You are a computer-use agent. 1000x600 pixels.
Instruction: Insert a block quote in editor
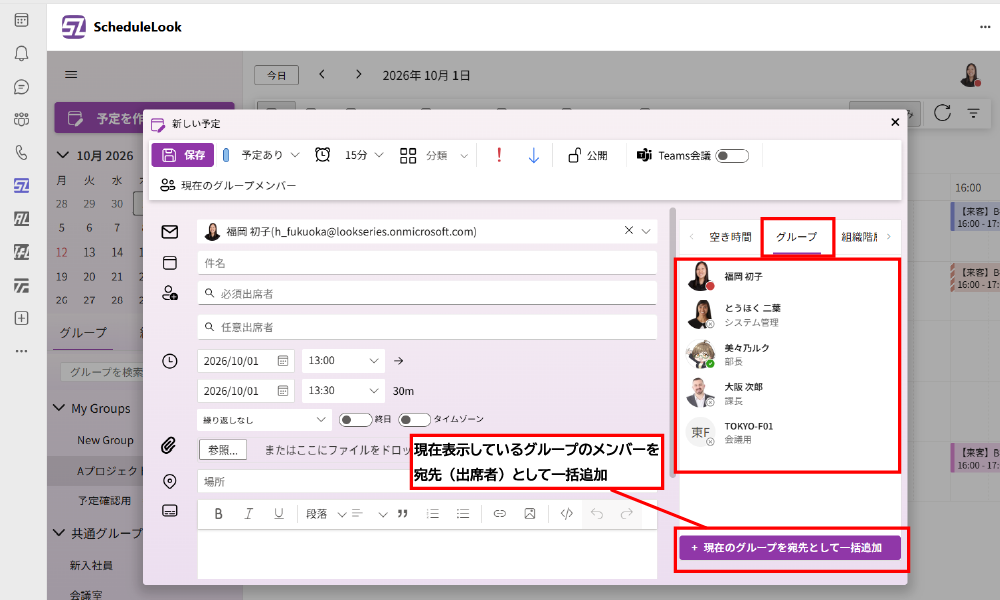pos(402,514)
